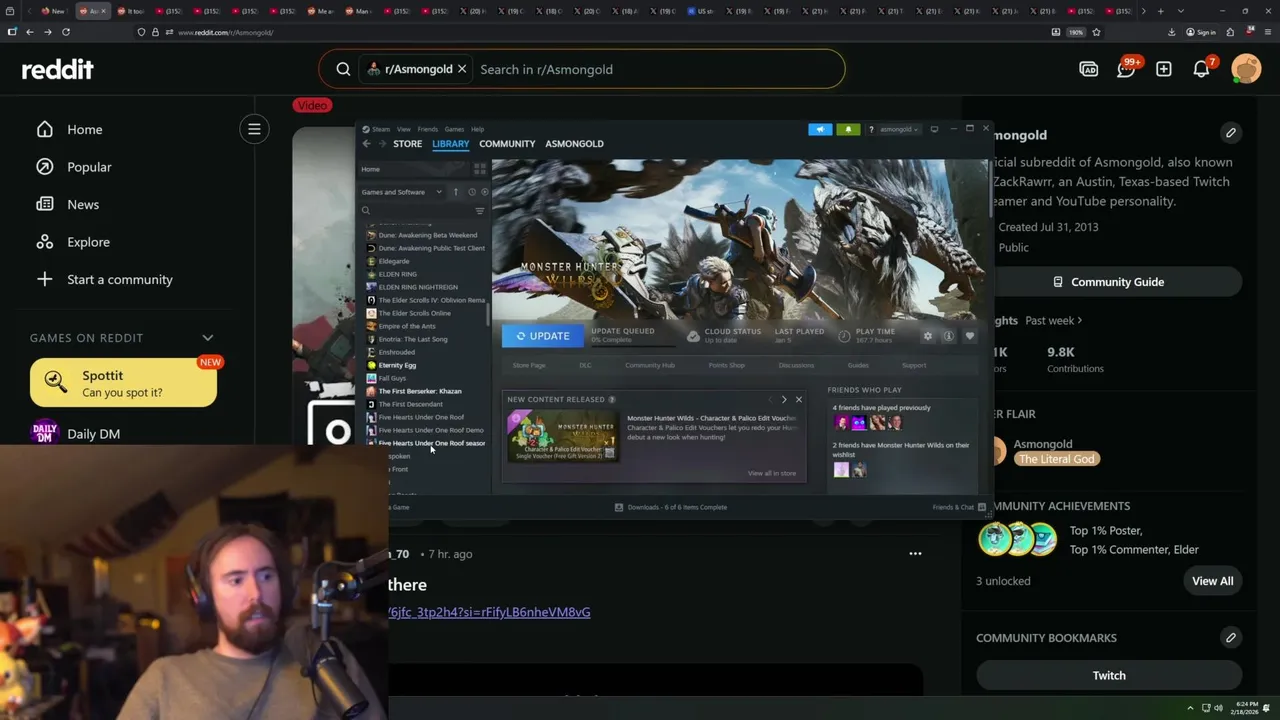The height and width of the screenshot is (720, 1280).
Task: Collapse the Games on Reddit section
Action: (x=208, y=338)
